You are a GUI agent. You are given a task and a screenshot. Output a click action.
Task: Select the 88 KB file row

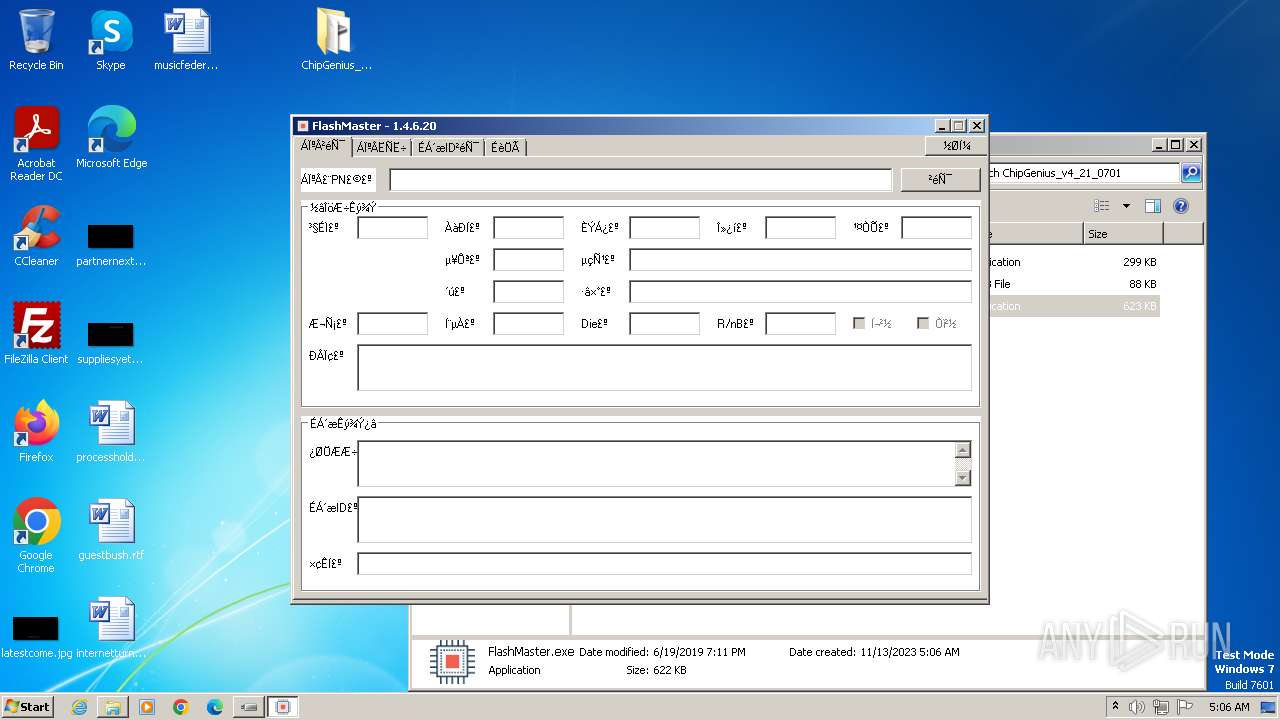coord(1073,284)
